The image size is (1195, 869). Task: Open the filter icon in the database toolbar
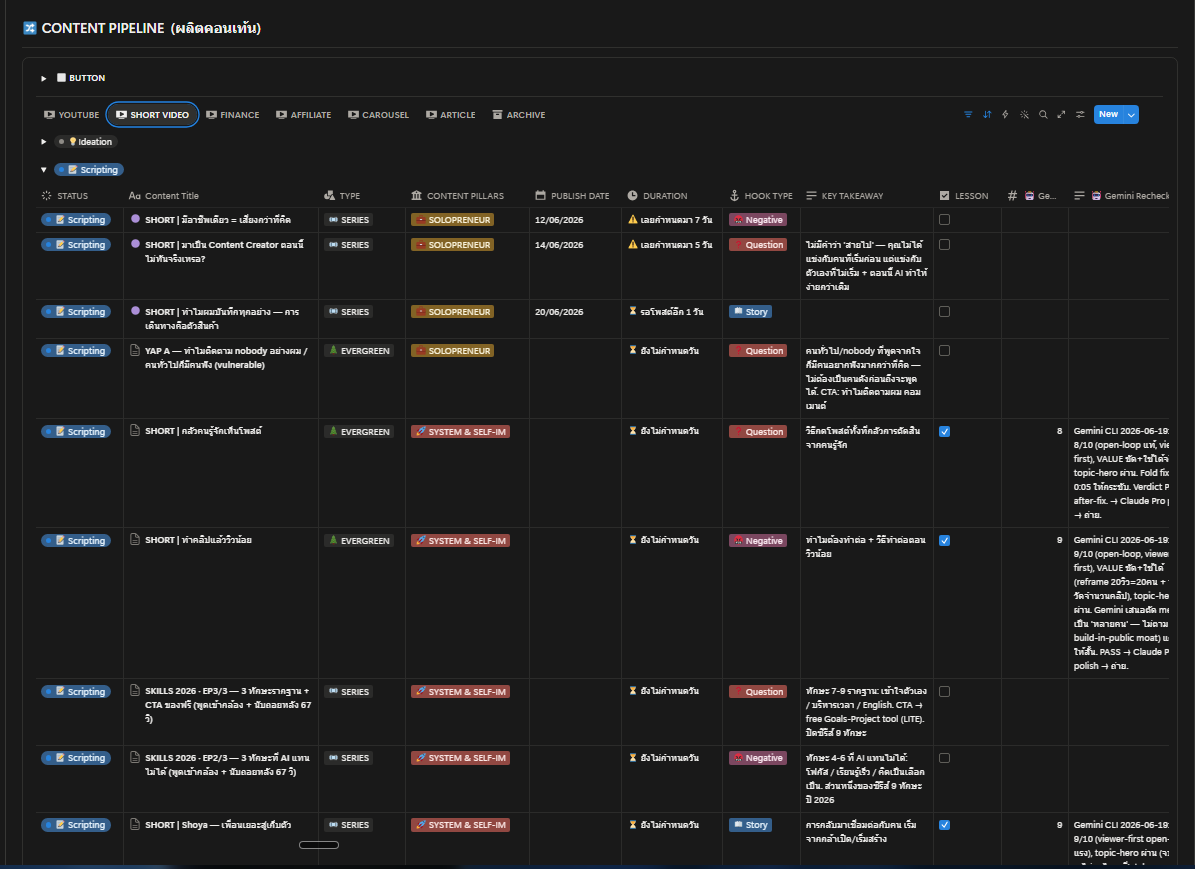pyautogui.click(x=968, y=114)
